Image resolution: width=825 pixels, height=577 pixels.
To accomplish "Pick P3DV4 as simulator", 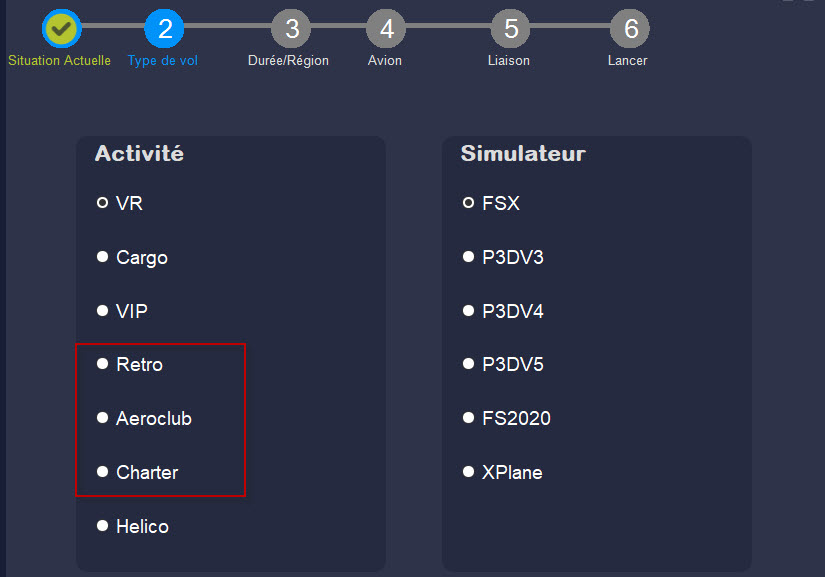I will pos(468,310).
